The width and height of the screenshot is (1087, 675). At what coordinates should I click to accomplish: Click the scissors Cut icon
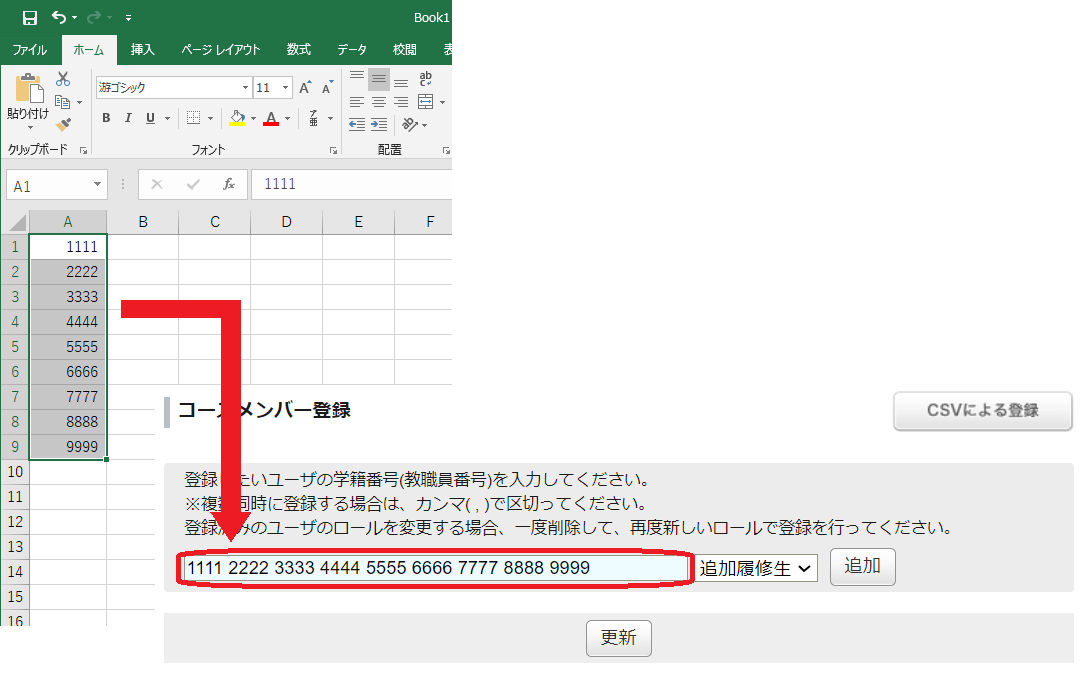tap(63, 79)
